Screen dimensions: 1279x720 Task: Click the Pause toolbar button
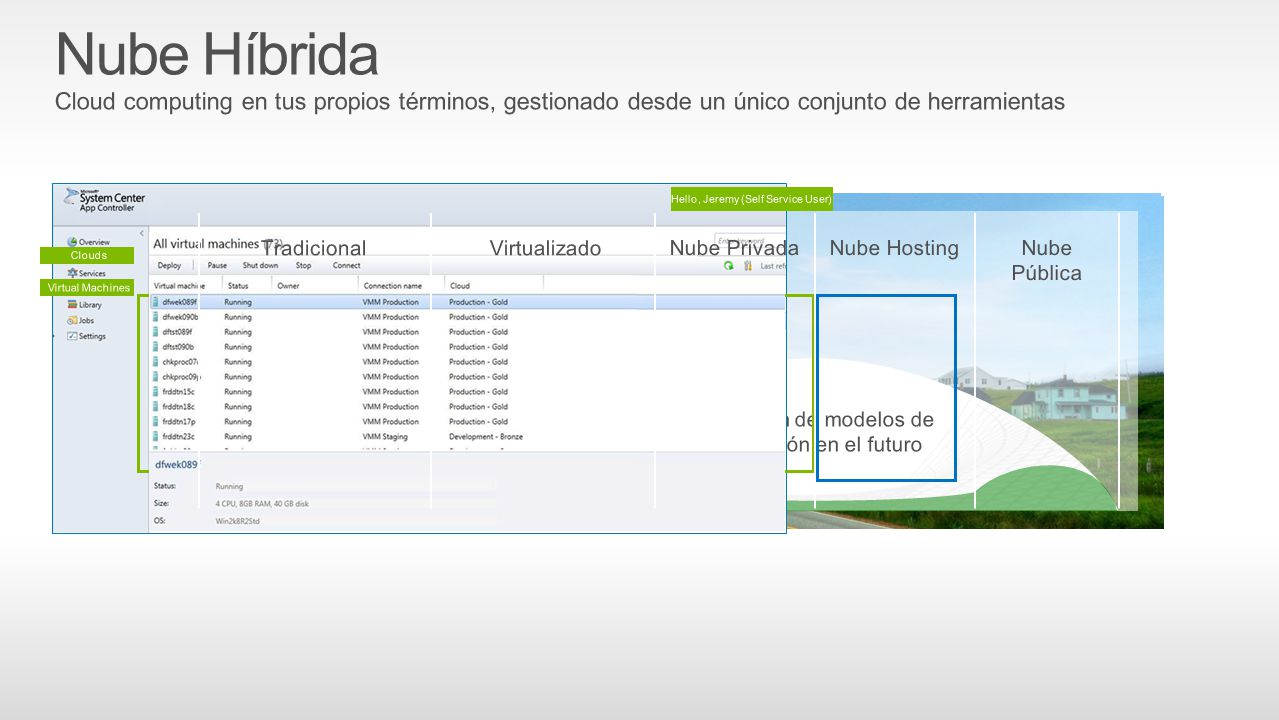point(217,265)
